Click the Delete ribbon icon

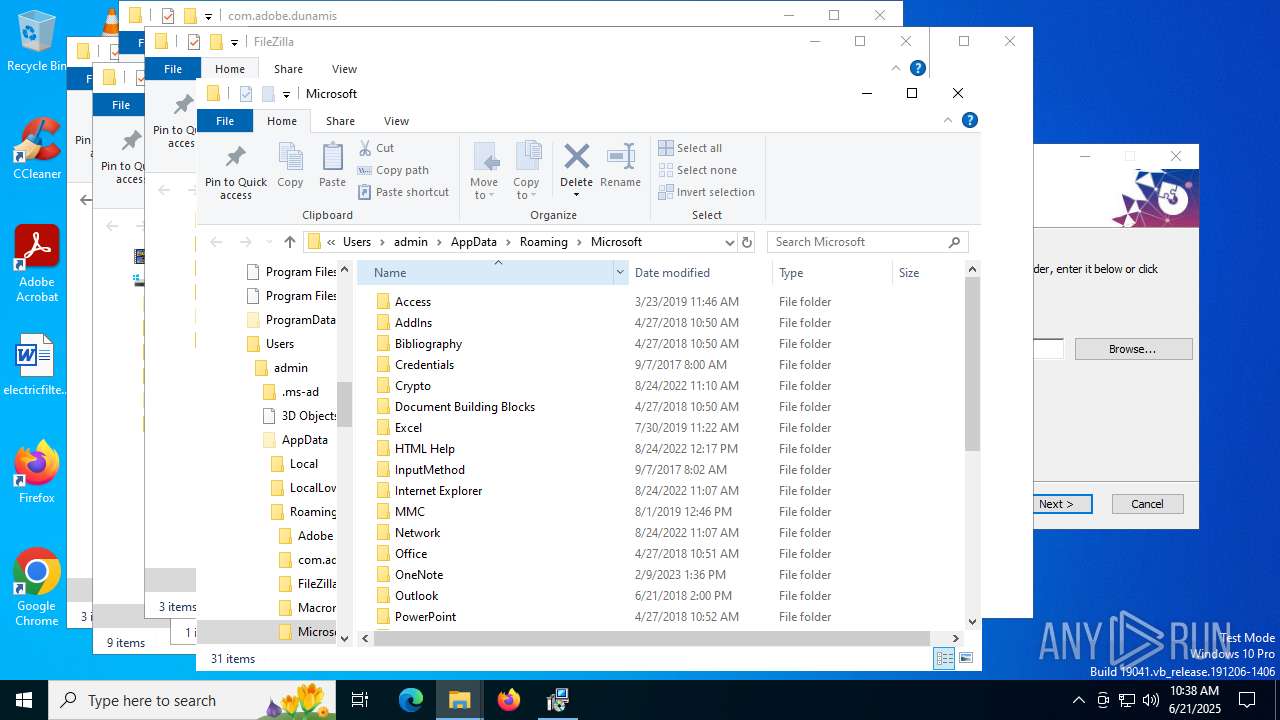pos(576,168)
